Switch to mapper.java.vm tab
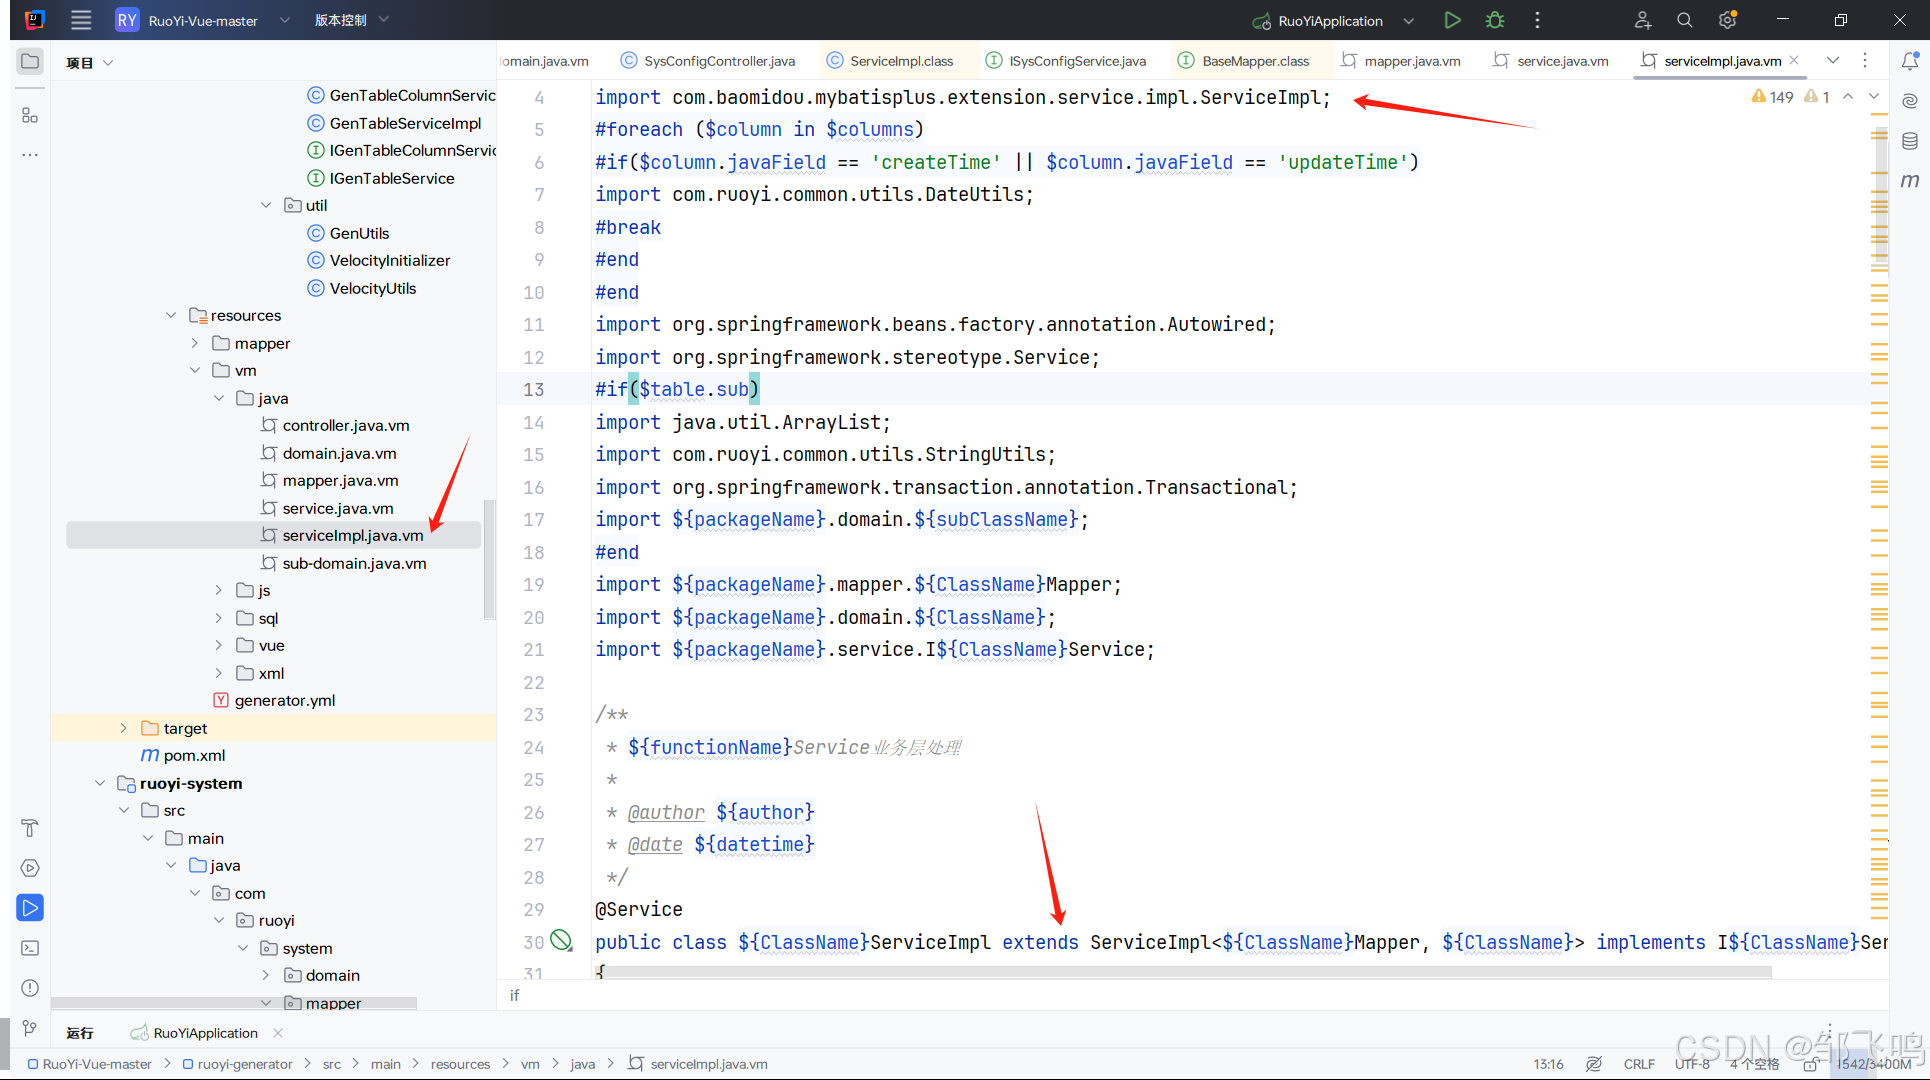This screenshot has height=1080, width=1930. tap(1401, 61)
